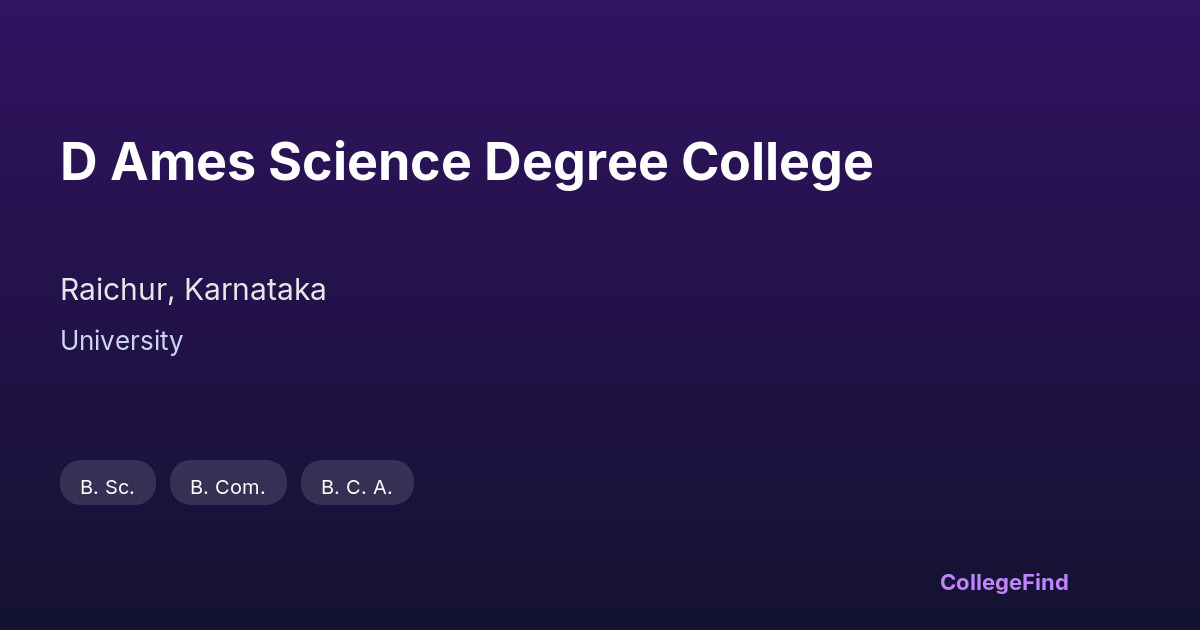Click the CollegeFind brand logo
1200x630 pixels.
pyautogui.click(x=1004, y=582)
